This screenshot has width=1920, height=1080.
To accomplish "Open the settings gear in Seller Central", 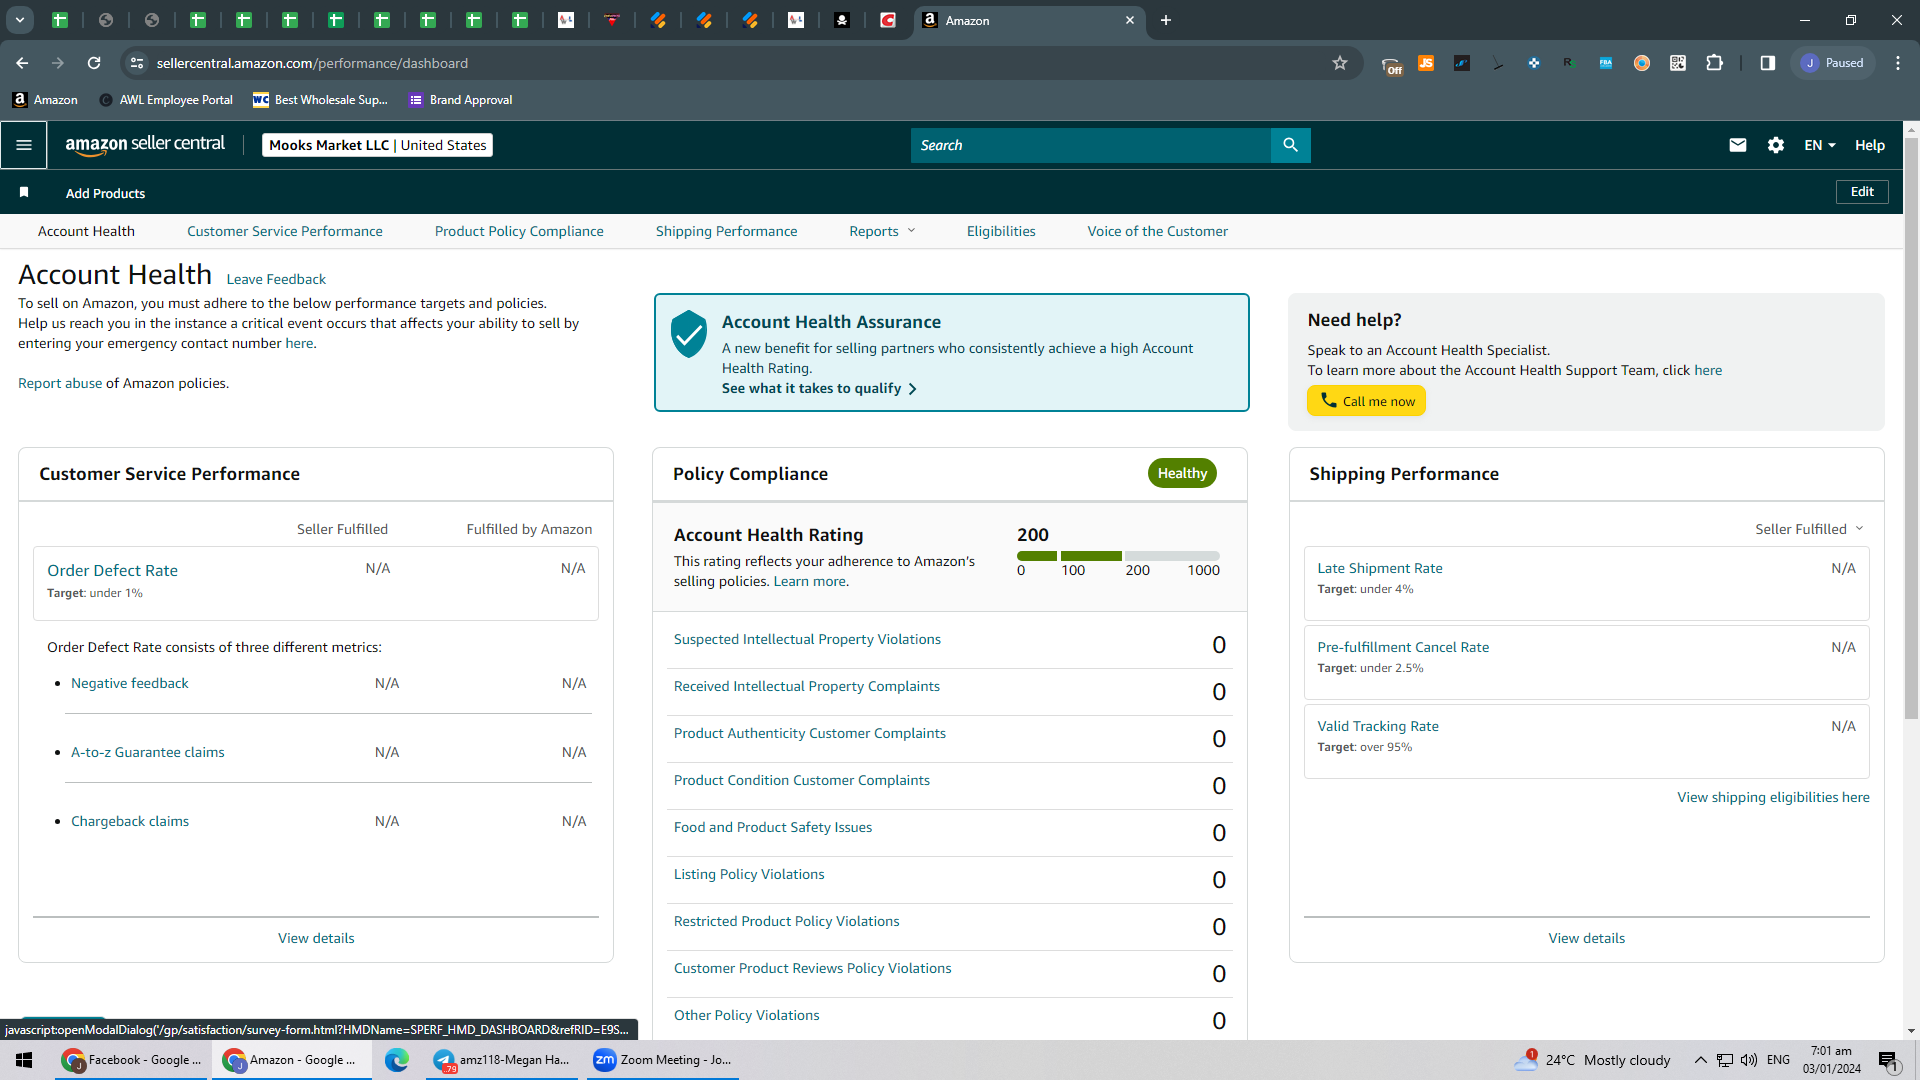I will pyautogui.click(x=1776, y=145).
